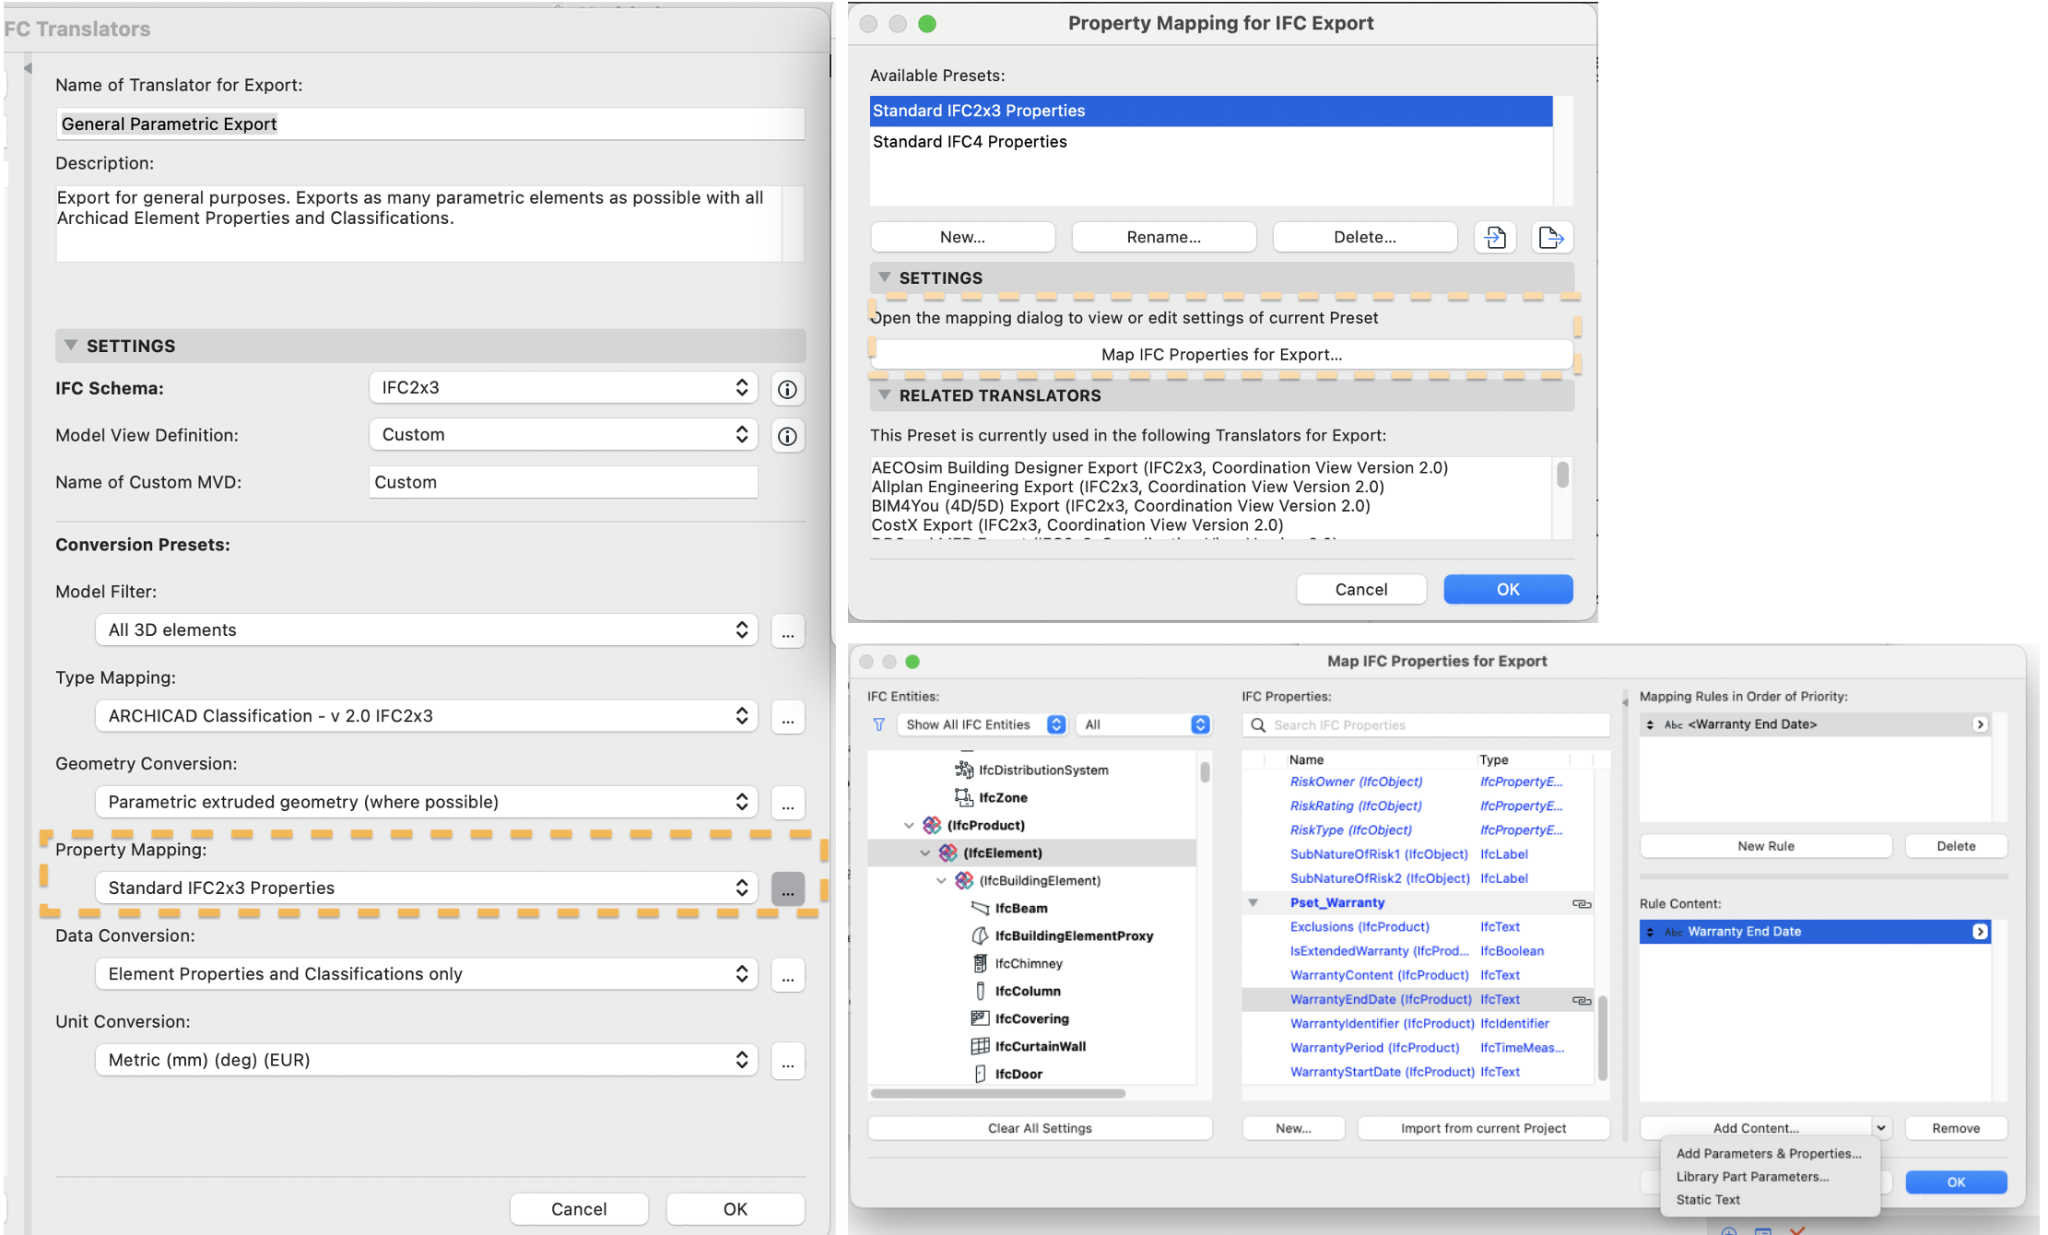Click Map IFC Properties for Export button
This screenshot has width=2048, height=1235.
tap(1221, 355)
